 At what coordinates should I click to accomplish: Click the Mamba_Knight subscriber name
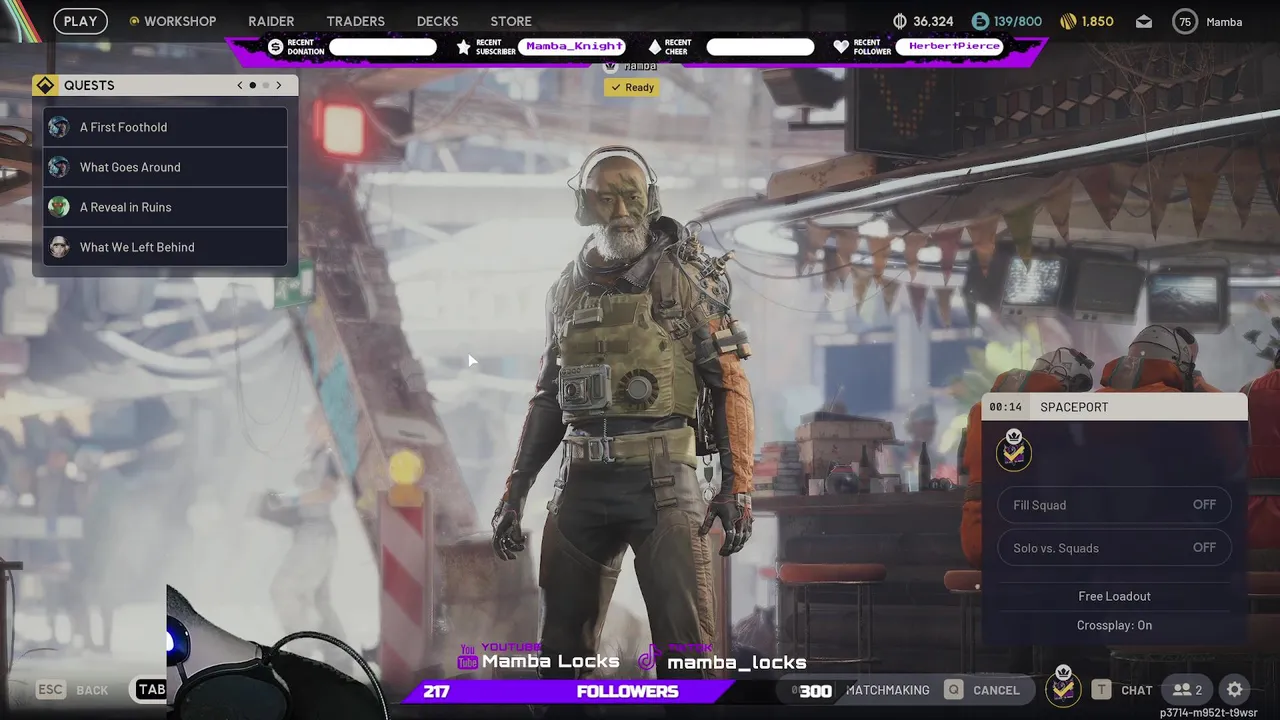pyautogui.click(x=574, y=47)
